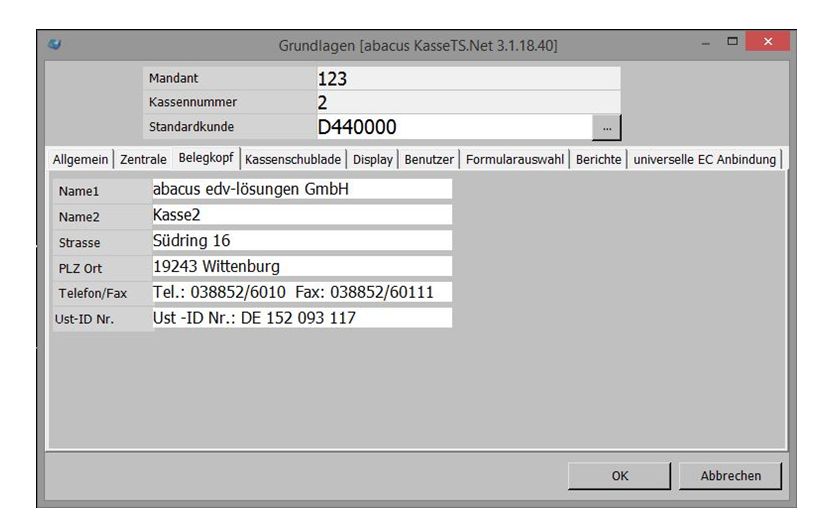Open the Zentrale tab
This screenshot has height=529, width=827.
pos(144,159)
